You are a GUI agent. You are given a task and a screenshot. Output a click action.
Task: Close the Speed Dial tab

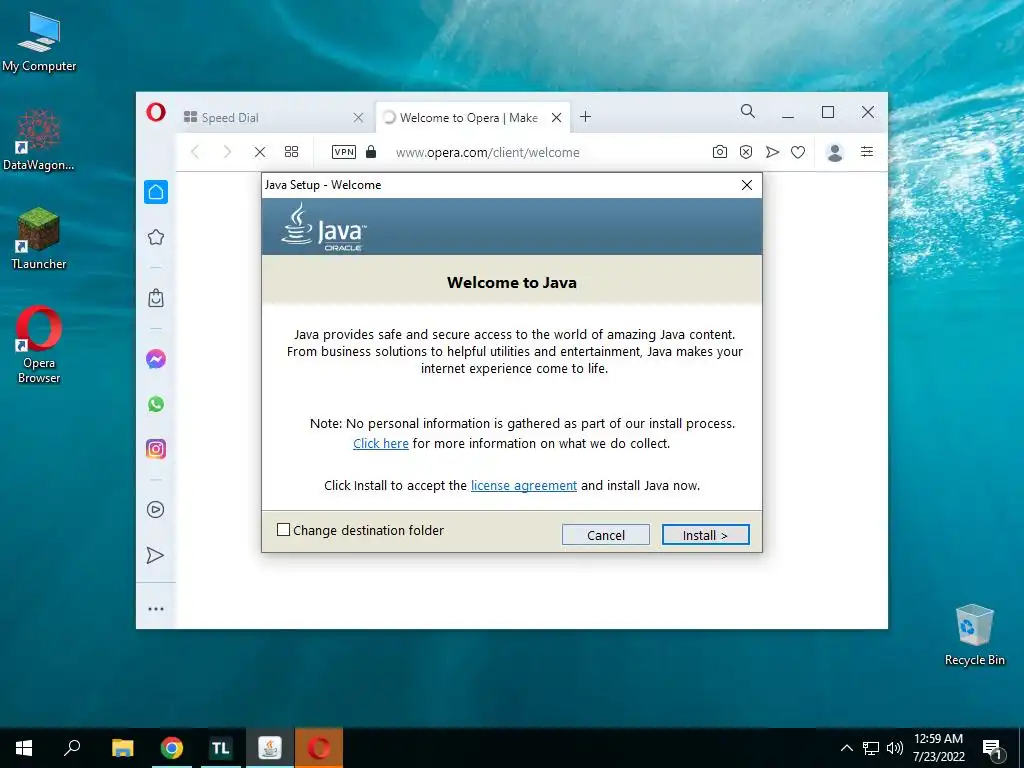click(358, 118)
